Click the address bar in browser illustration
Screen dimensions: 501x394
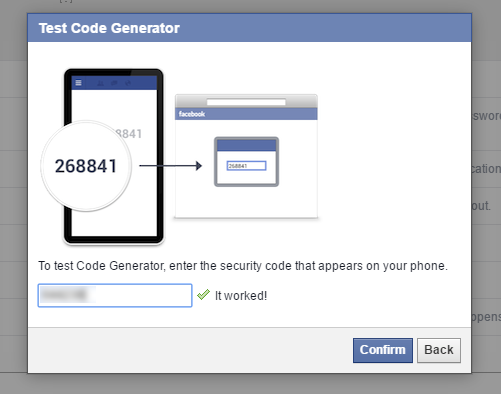pyautogui.click(x=246, y=102)
